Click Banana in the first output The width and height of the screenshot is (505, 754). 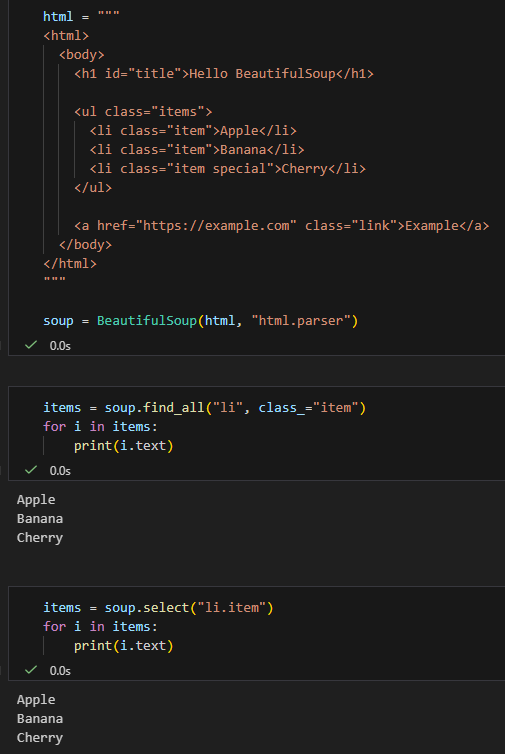click(x=40, y=519)
